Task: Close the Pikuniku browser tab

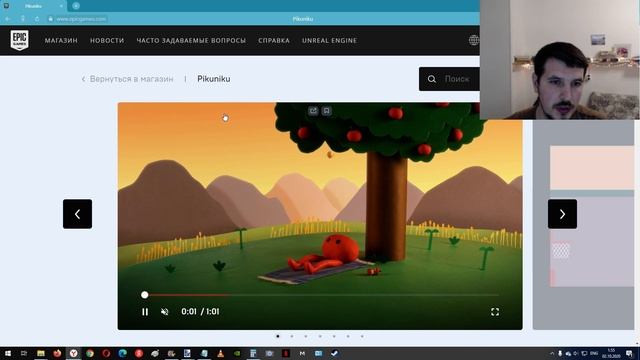Action: (61, 6)
